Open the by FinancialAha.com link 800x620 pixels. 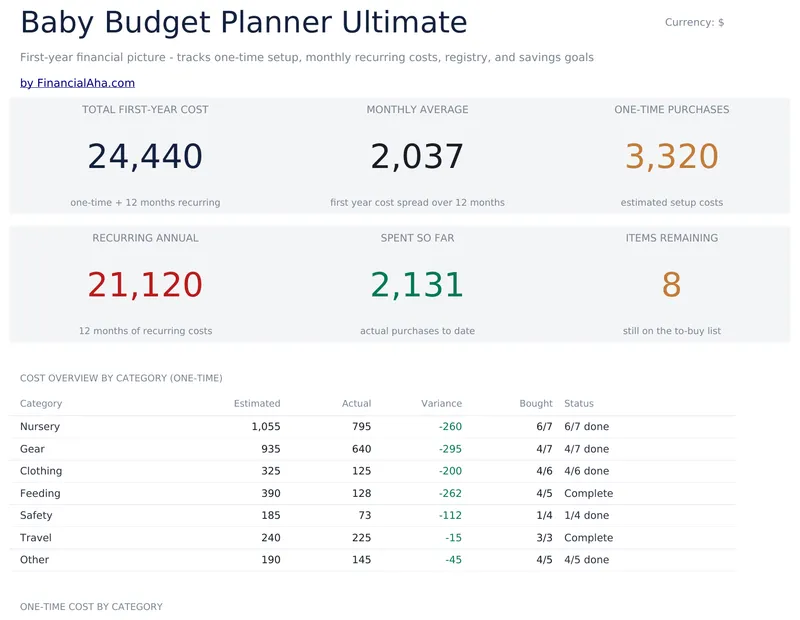click(x=78, y=83)
